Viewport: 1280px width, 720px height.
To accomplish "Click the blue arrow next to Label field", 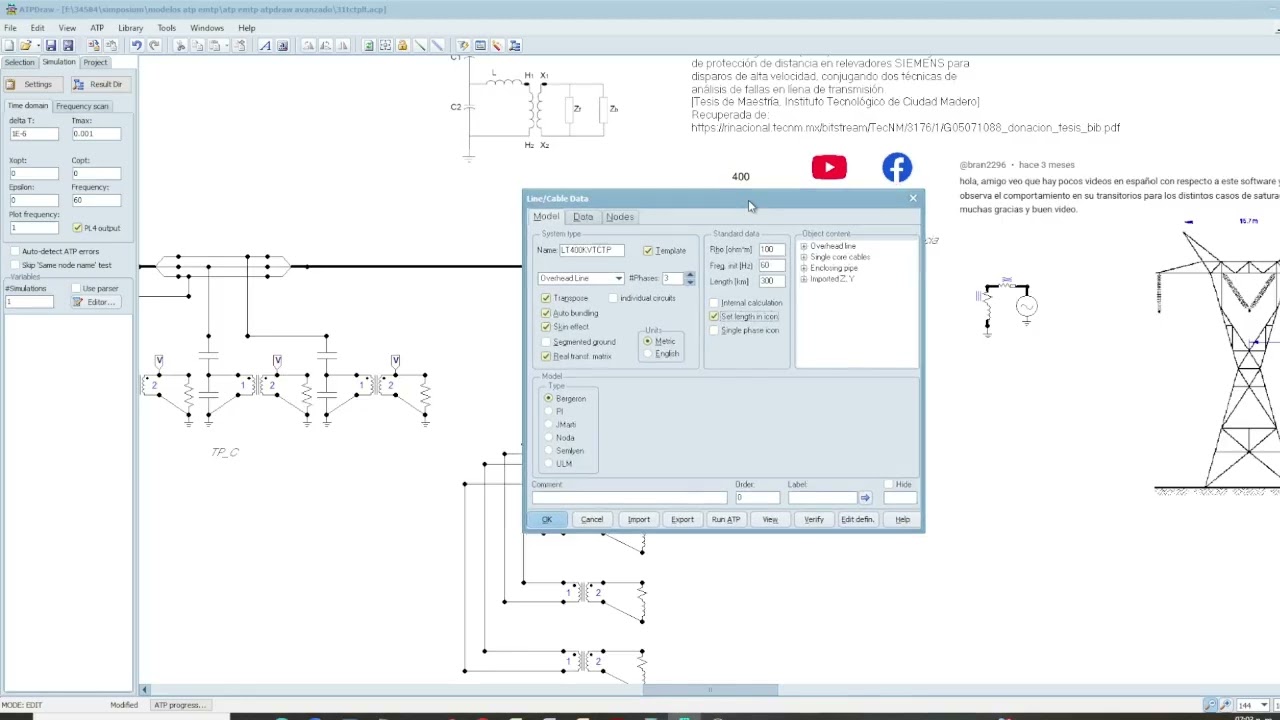I will [x=865, y=497].
